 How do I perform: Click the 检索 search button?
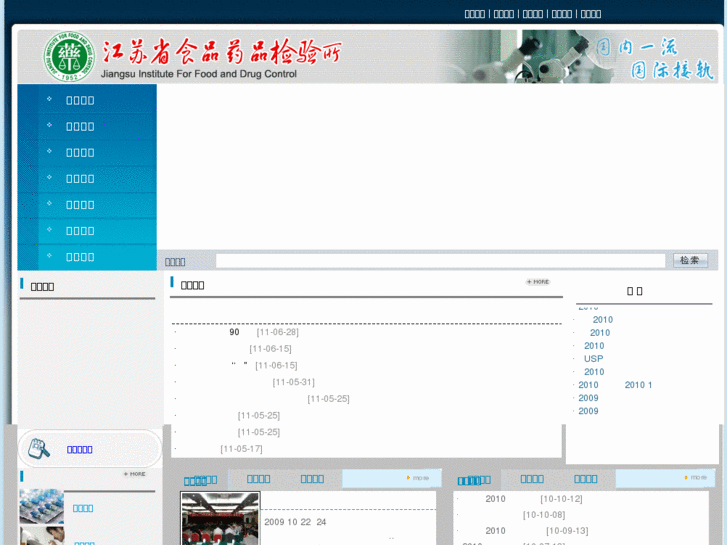click(x=690, y=260)
